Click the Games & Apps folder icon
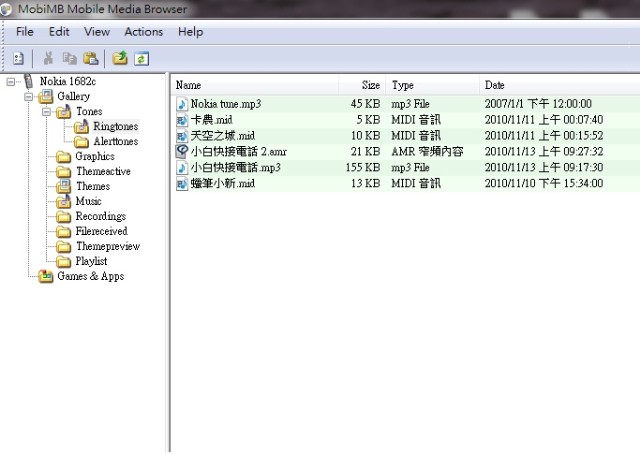This screenshot has height=454, width=640. point(46,276)
